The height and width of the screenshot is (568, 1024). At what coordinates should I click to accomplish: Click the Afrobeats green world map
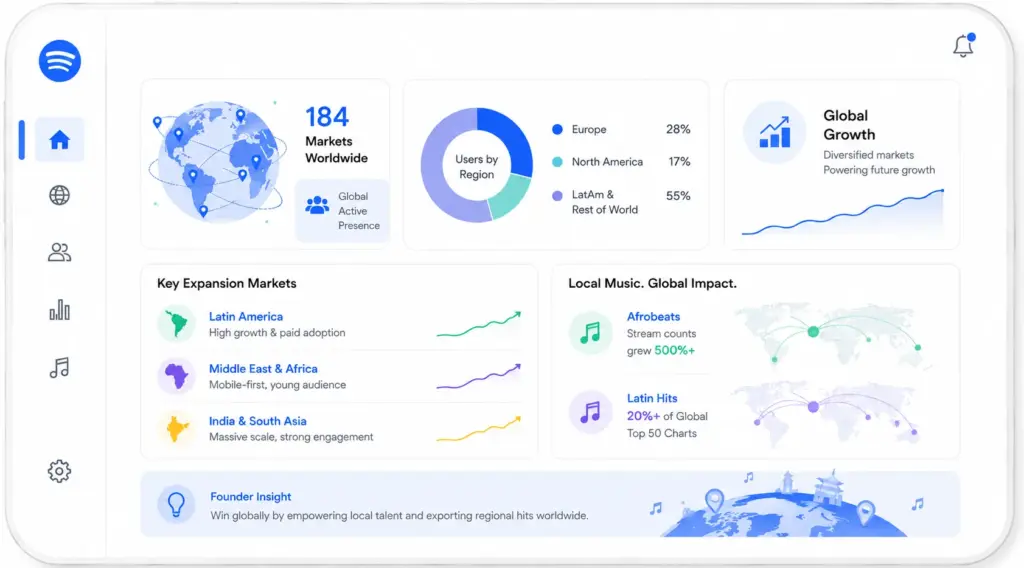(x=833, y=336)
